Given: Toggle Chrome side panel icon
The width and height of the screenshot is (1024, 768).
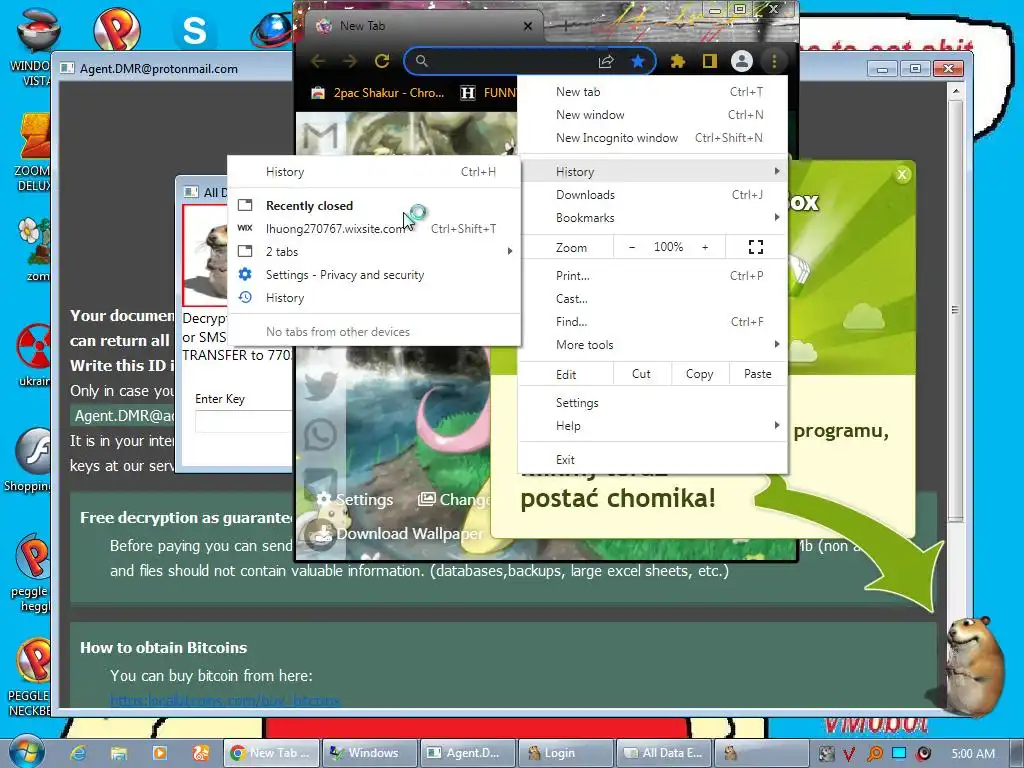Looking at the screenshot, I should point(709,61).
